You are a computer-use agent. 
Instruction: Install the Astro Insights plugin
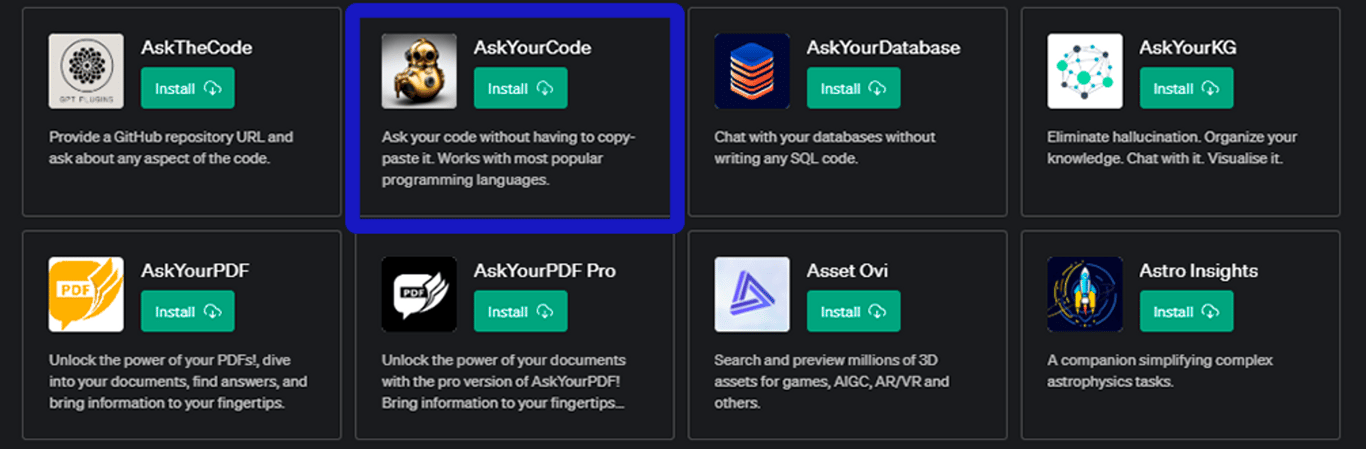(1187, 311)
